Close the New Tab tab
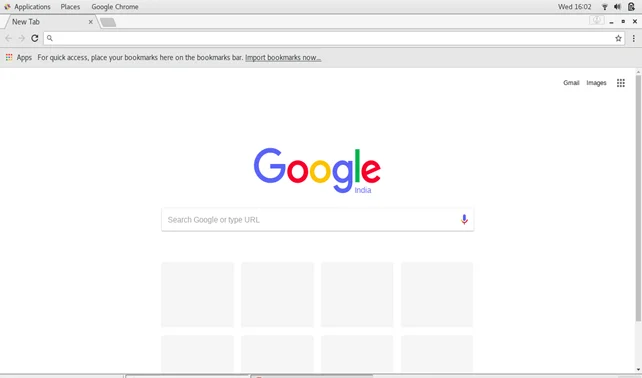The image size is (642, 378). pos(90,22)
